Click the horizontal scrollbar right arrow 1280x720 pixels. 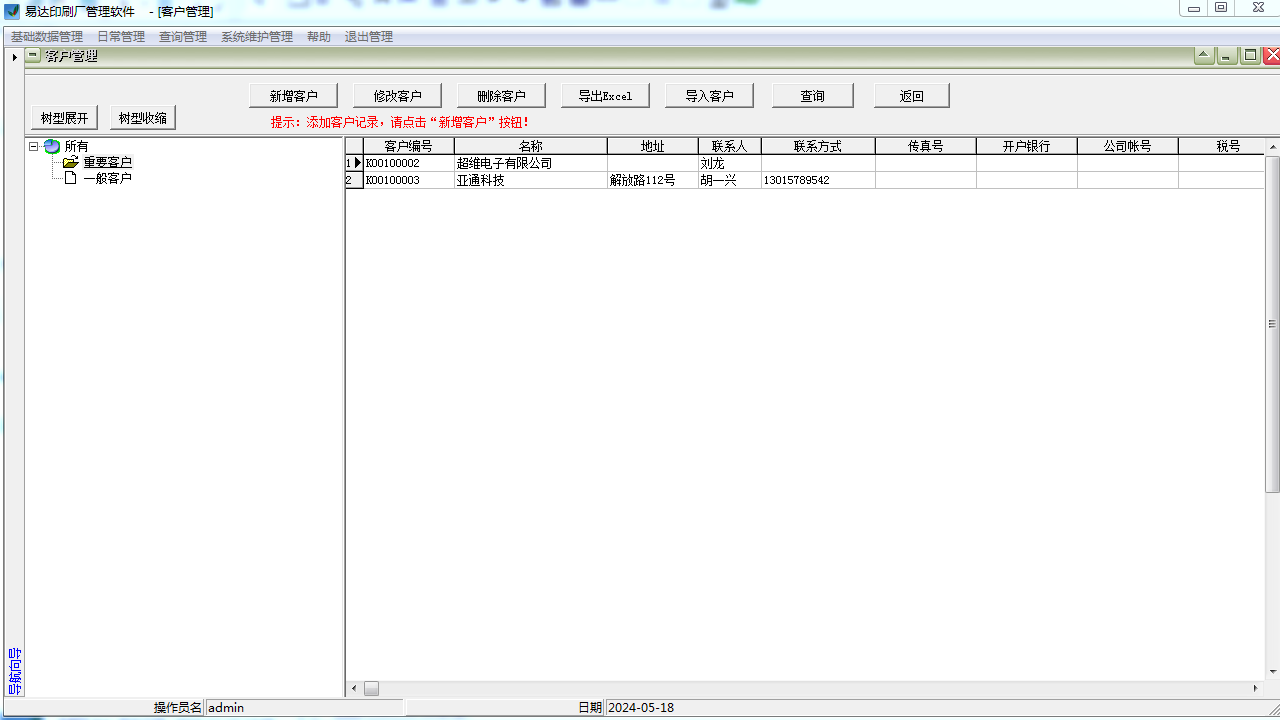[x=1256, y=688]
